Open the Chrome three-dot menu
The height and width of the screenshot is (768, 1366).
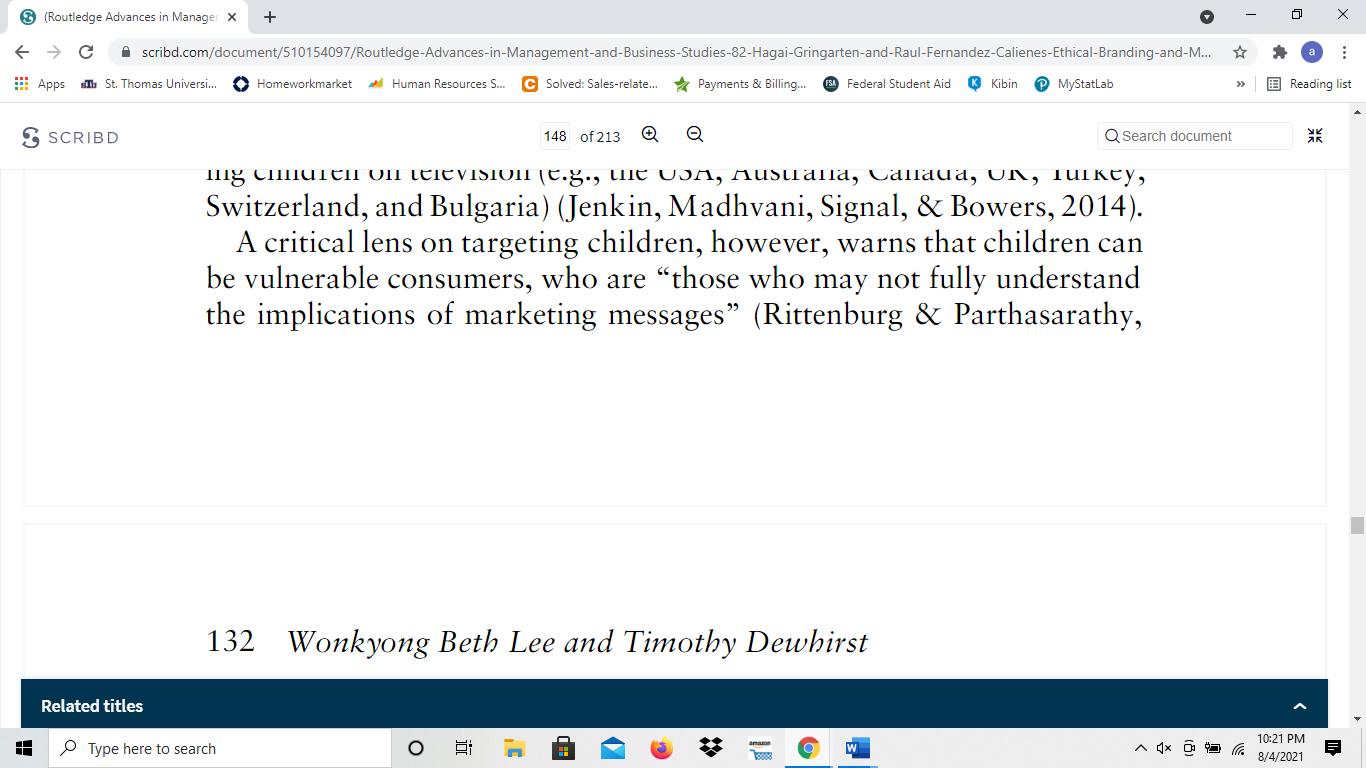coord(1344,52)
